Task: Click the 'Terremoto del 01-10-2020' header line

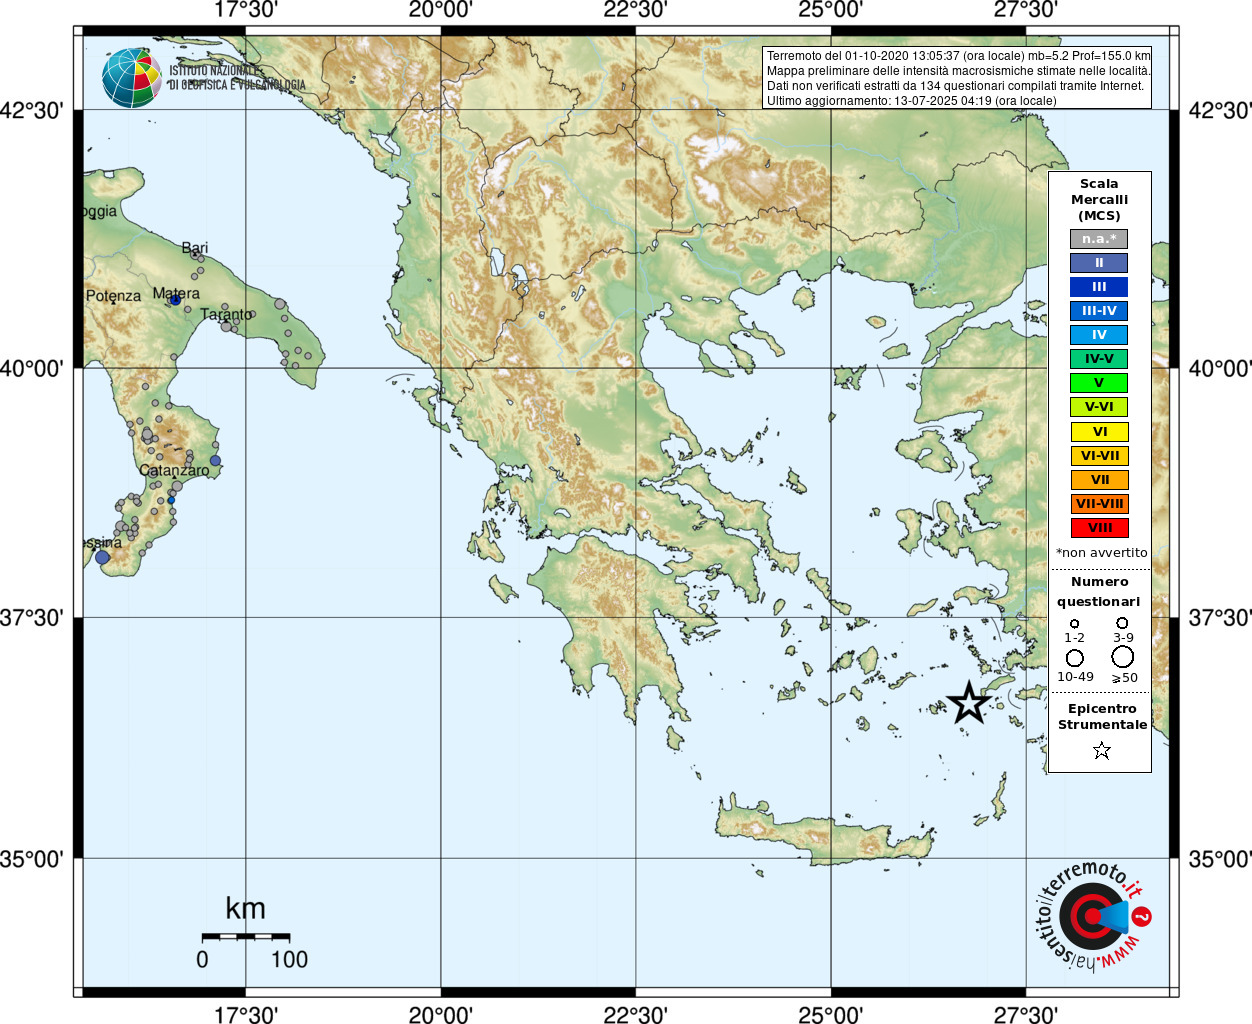Action: [958, 56]
